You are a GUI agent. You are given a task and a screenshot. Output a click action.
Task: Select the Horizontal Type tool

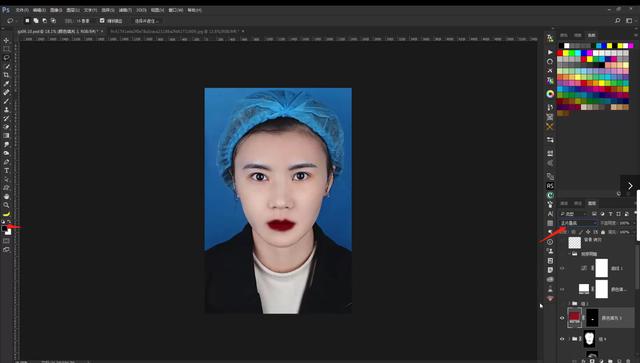point(6,170)
